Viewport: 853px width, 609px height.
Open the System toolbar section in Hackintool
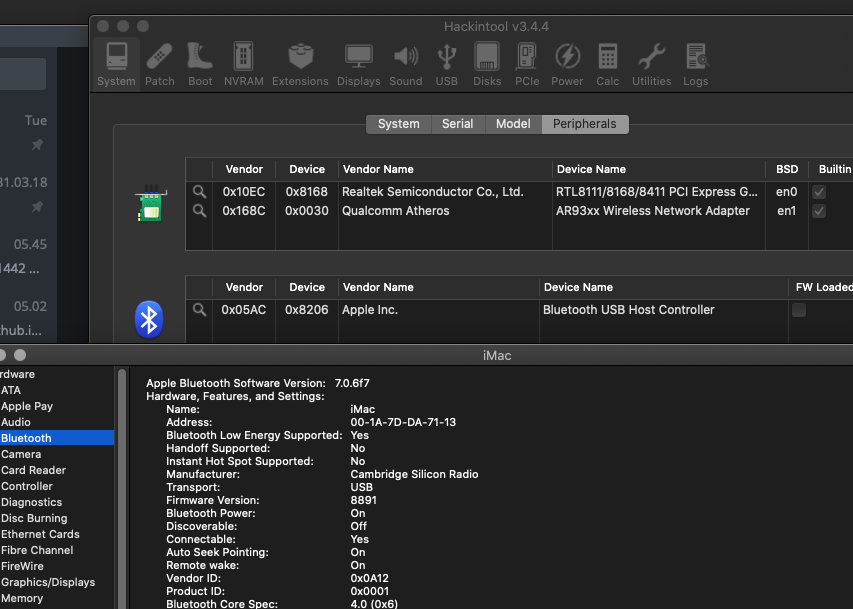(x=116, y=64)
